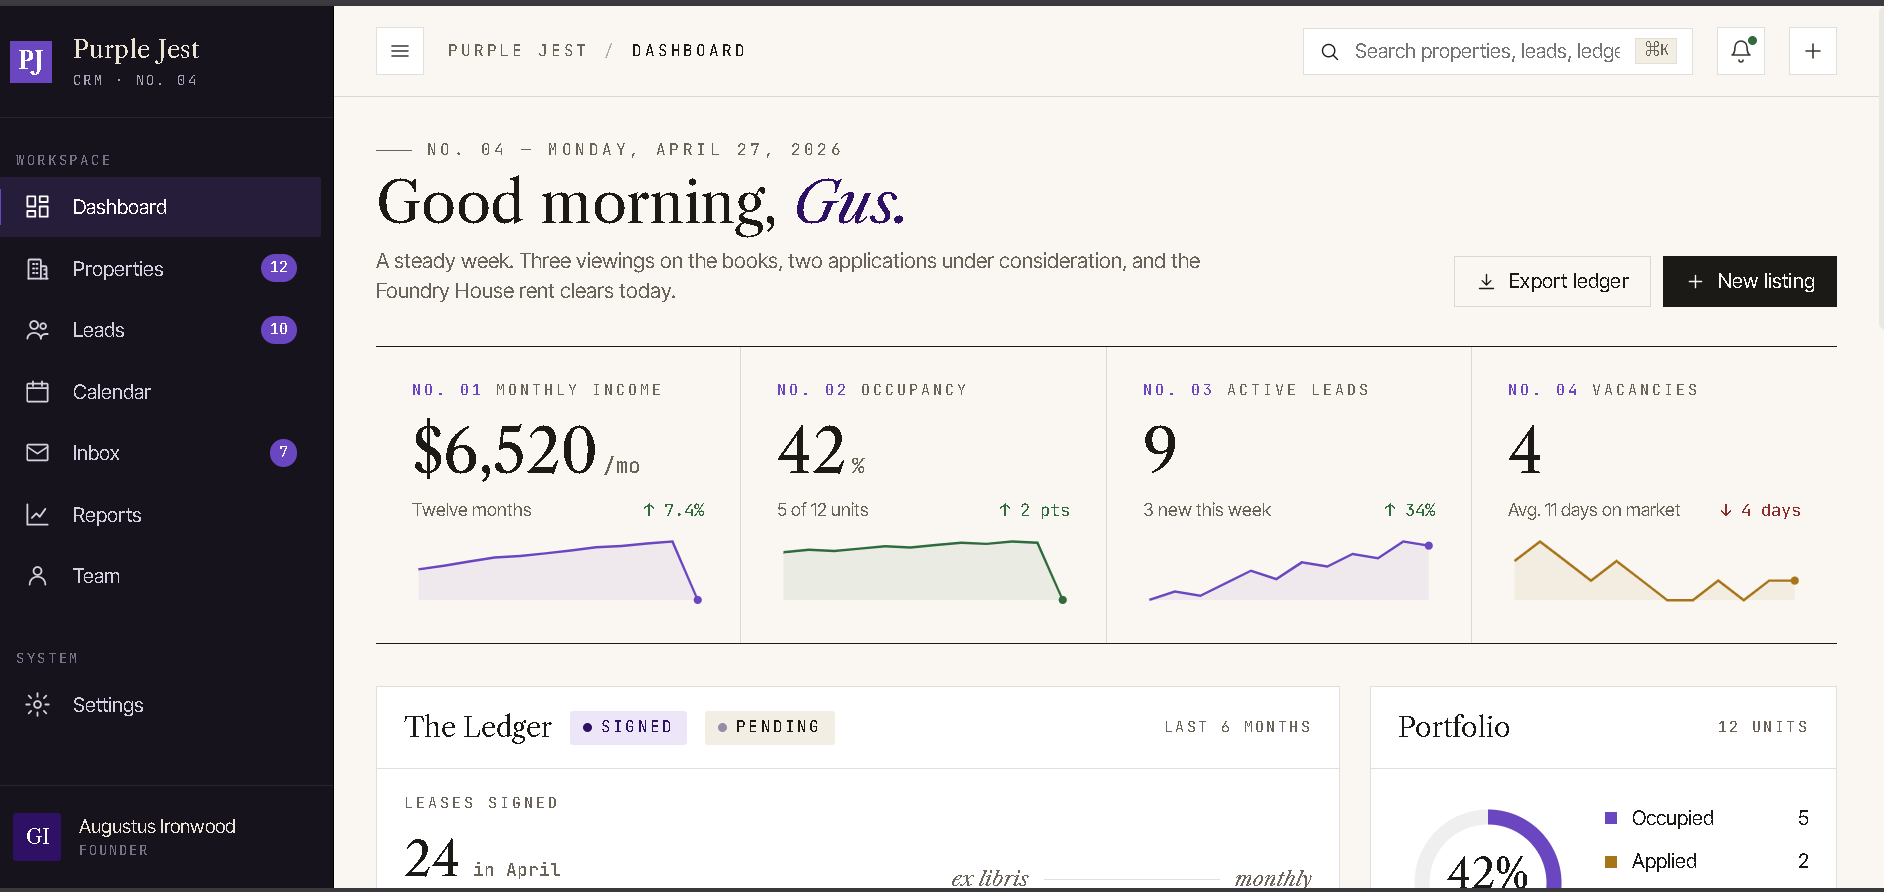The image size is (1884, 892).
Task: Open Reports section
Action: coord(161,515)
